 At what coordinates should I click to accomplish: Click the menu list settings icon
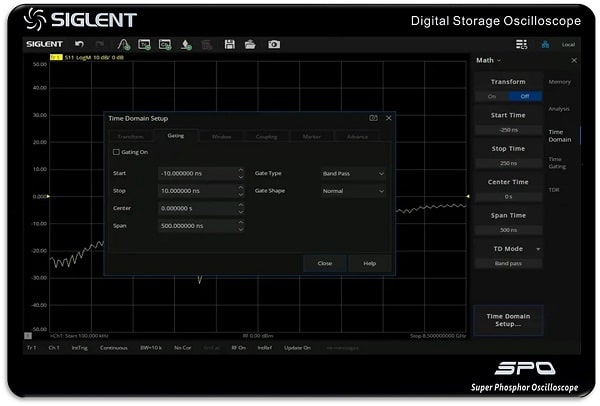(521, 44)
